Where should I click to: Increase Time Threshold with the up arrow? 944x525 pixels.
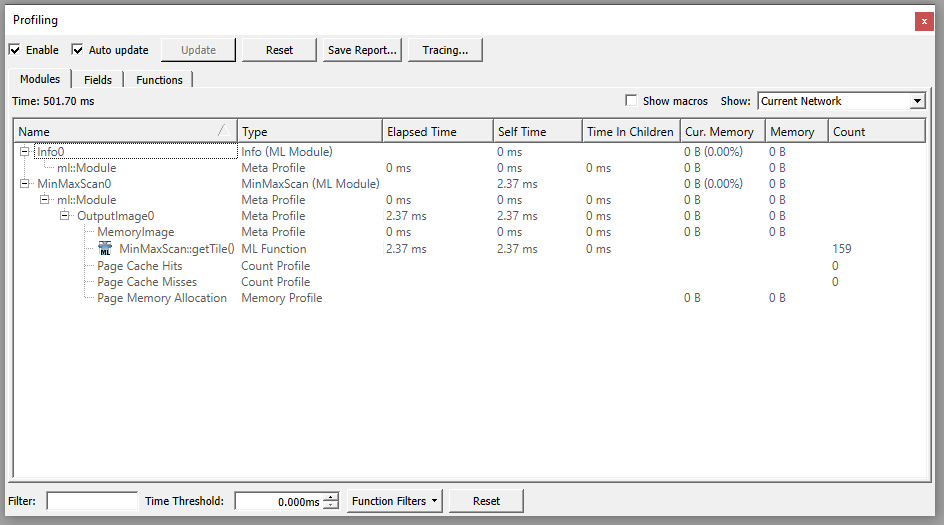point(332,496)
